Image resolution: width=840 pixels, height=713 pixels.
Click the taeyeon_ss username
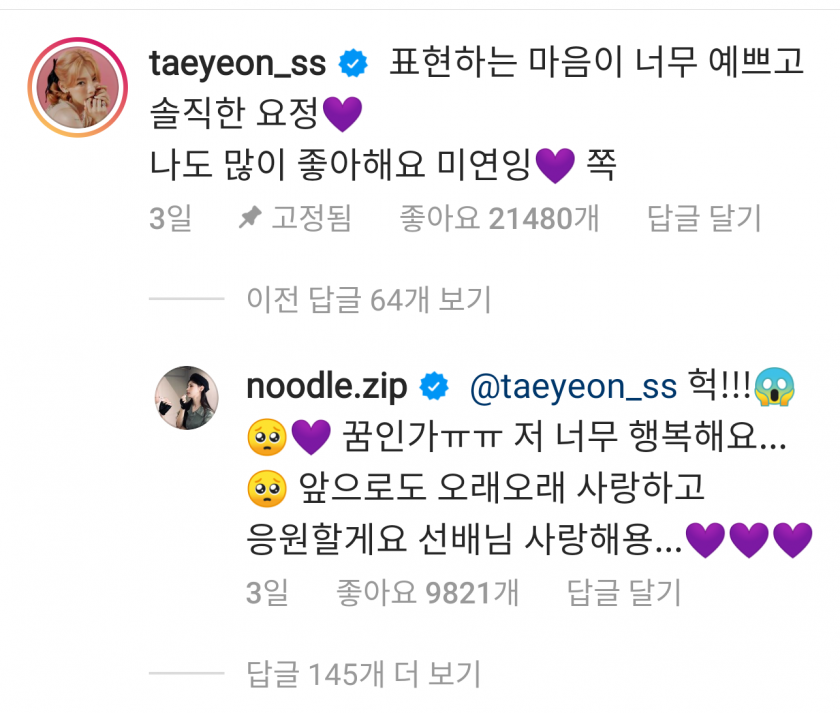(x=237, y=63)
